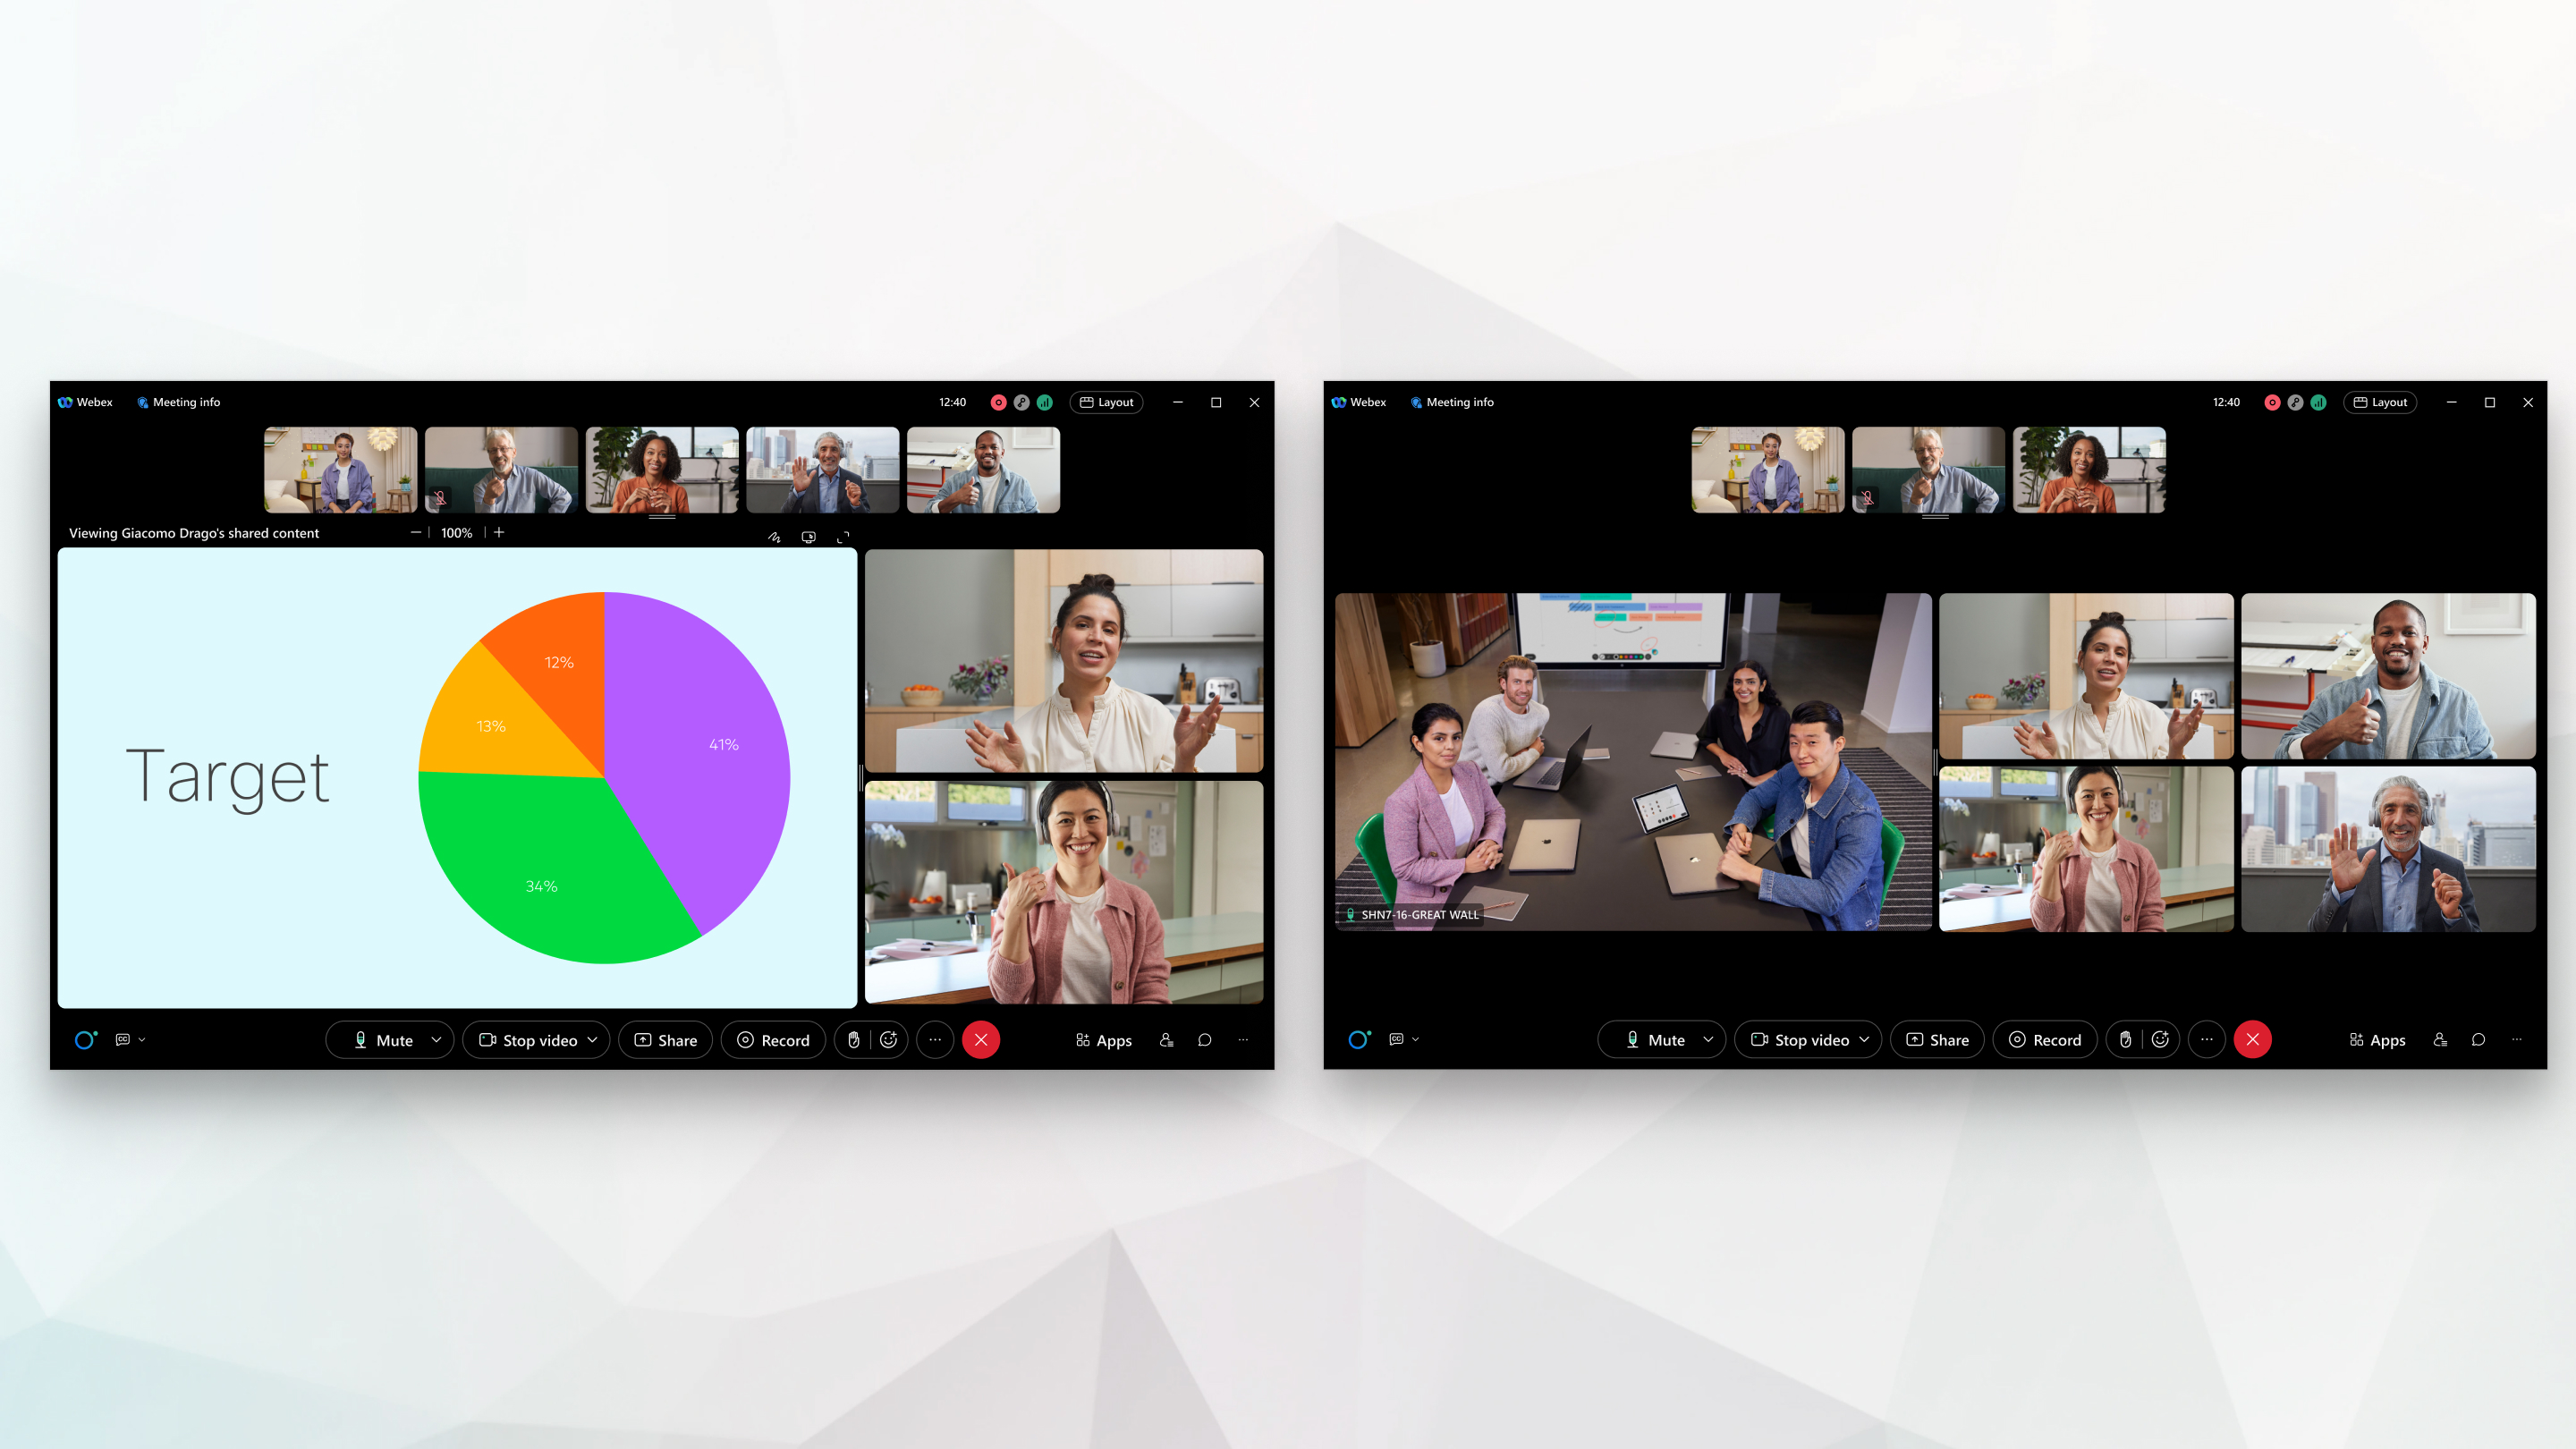
Task: Open Meeting info in left Webex window
Action: tap(177, 402)
